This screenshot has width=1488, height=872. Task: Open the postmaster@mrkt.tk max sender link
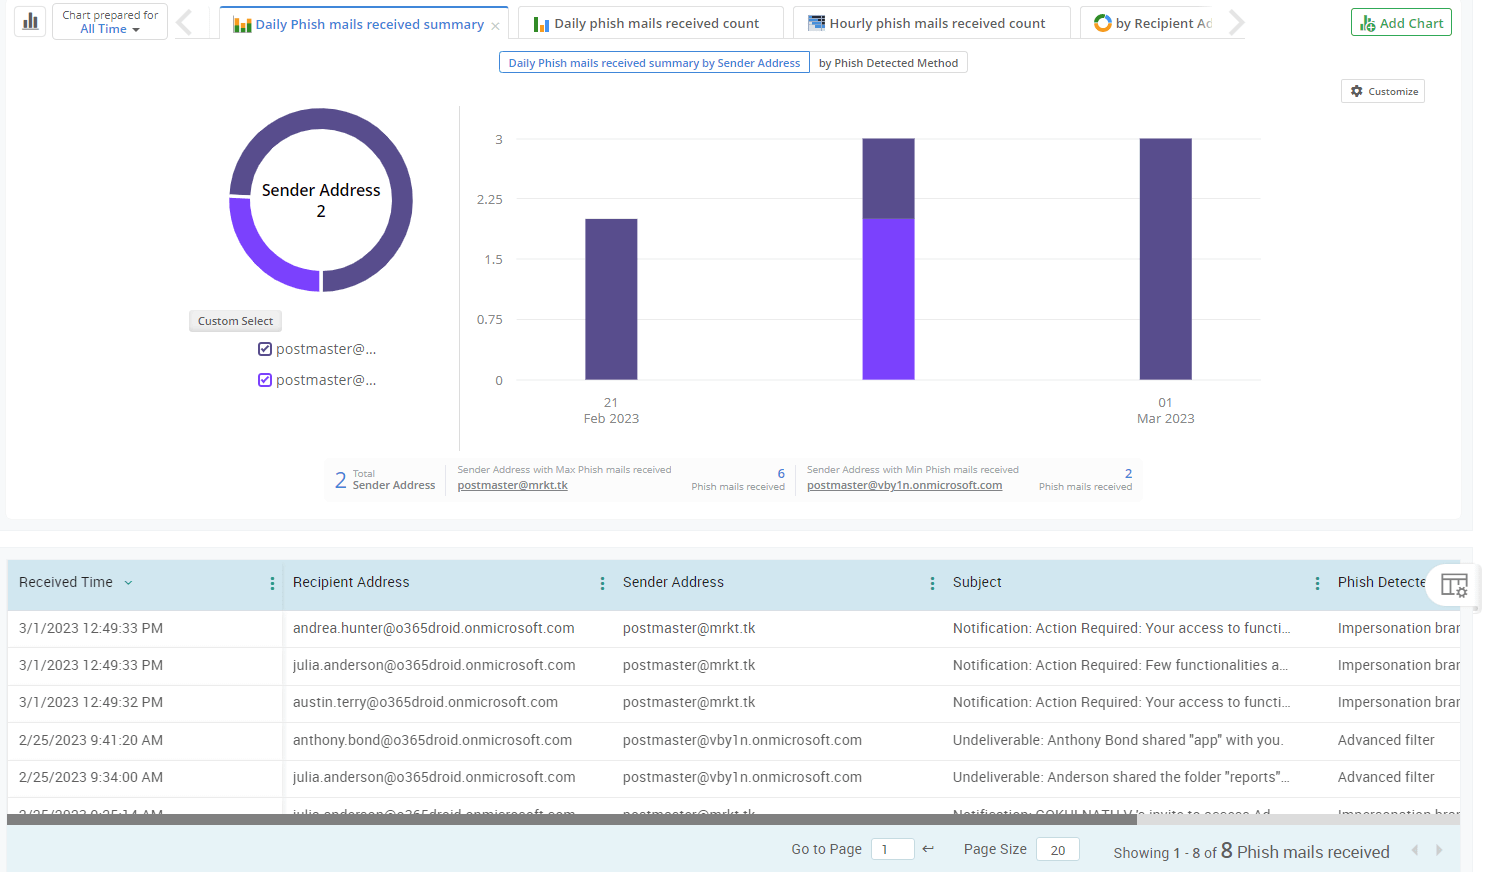[x=512, y=484]
